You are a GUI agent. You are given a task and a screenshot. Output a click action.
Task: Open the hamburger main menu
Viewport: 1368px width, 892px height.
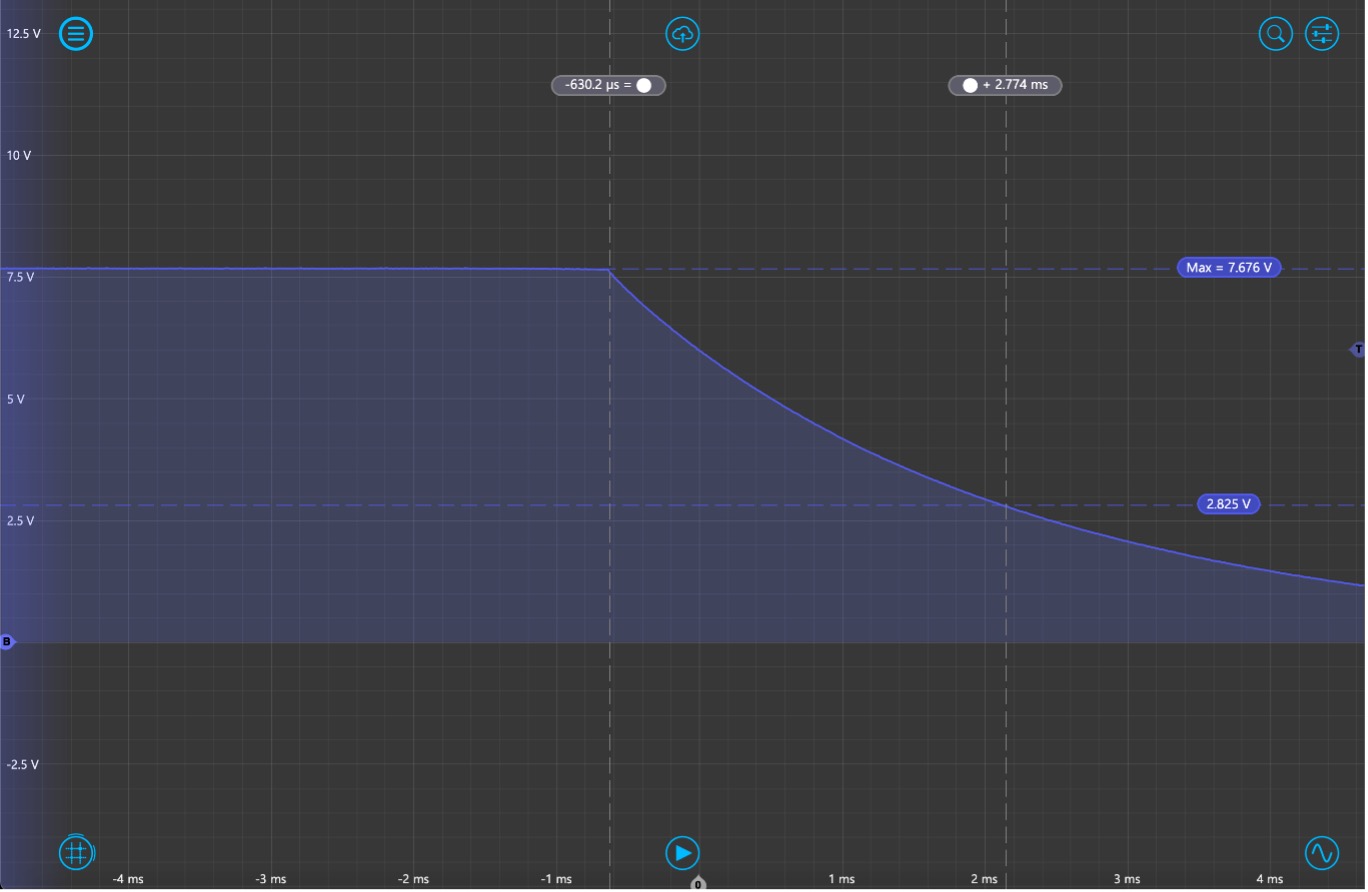[76, 34]
